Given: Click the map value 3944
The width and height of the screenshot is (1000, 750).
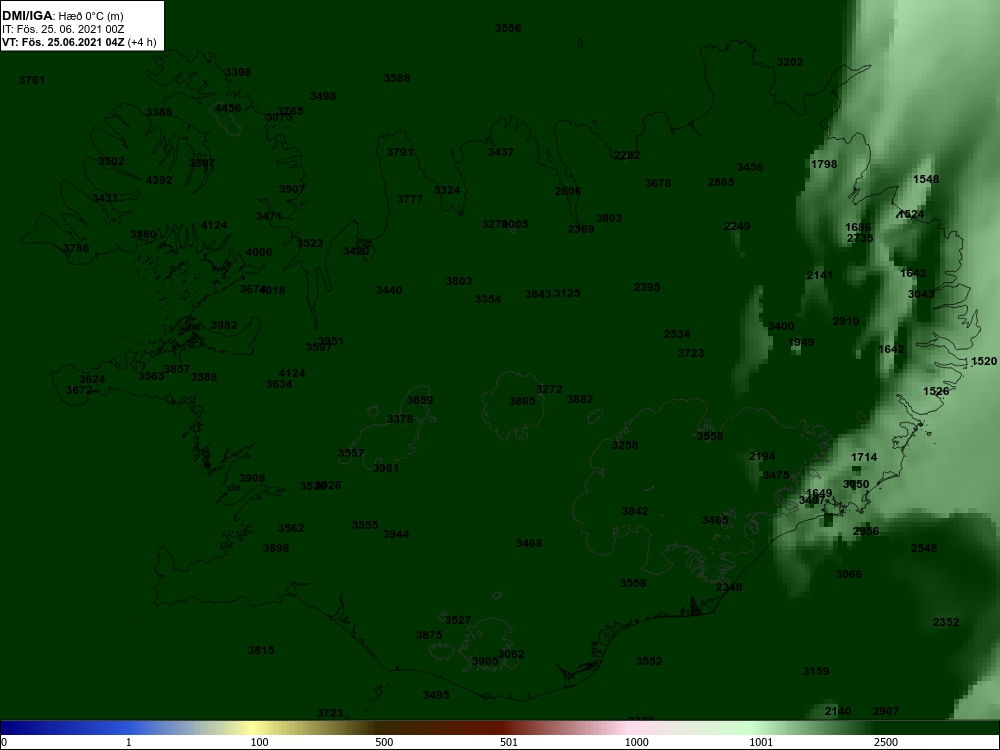Looking at the screenshot, I should (x=396, y=534).
